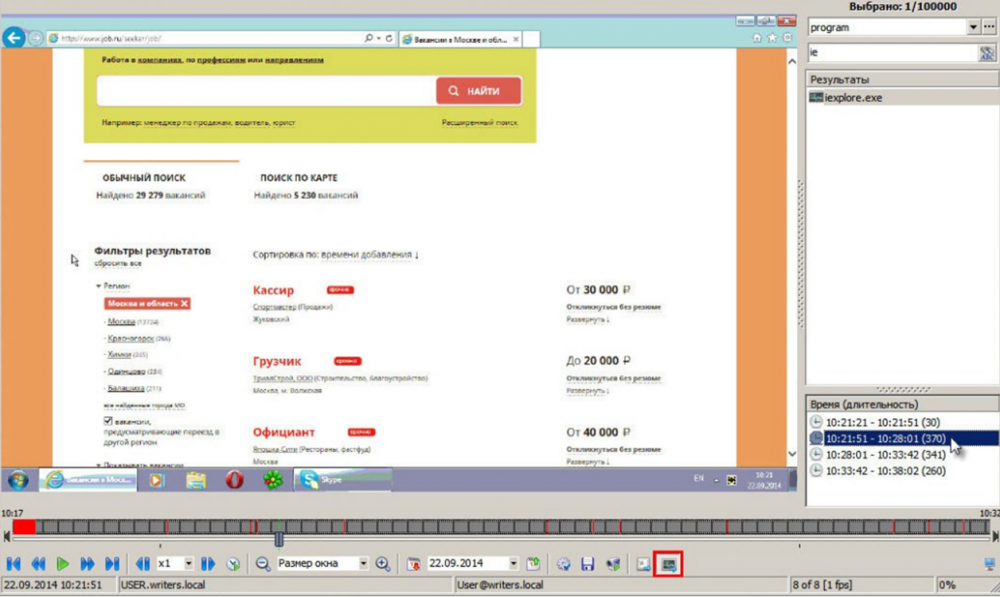Open the gear settings icon in the toolbar
This screenshot has width=1000, height=597.
coord(563,564)
